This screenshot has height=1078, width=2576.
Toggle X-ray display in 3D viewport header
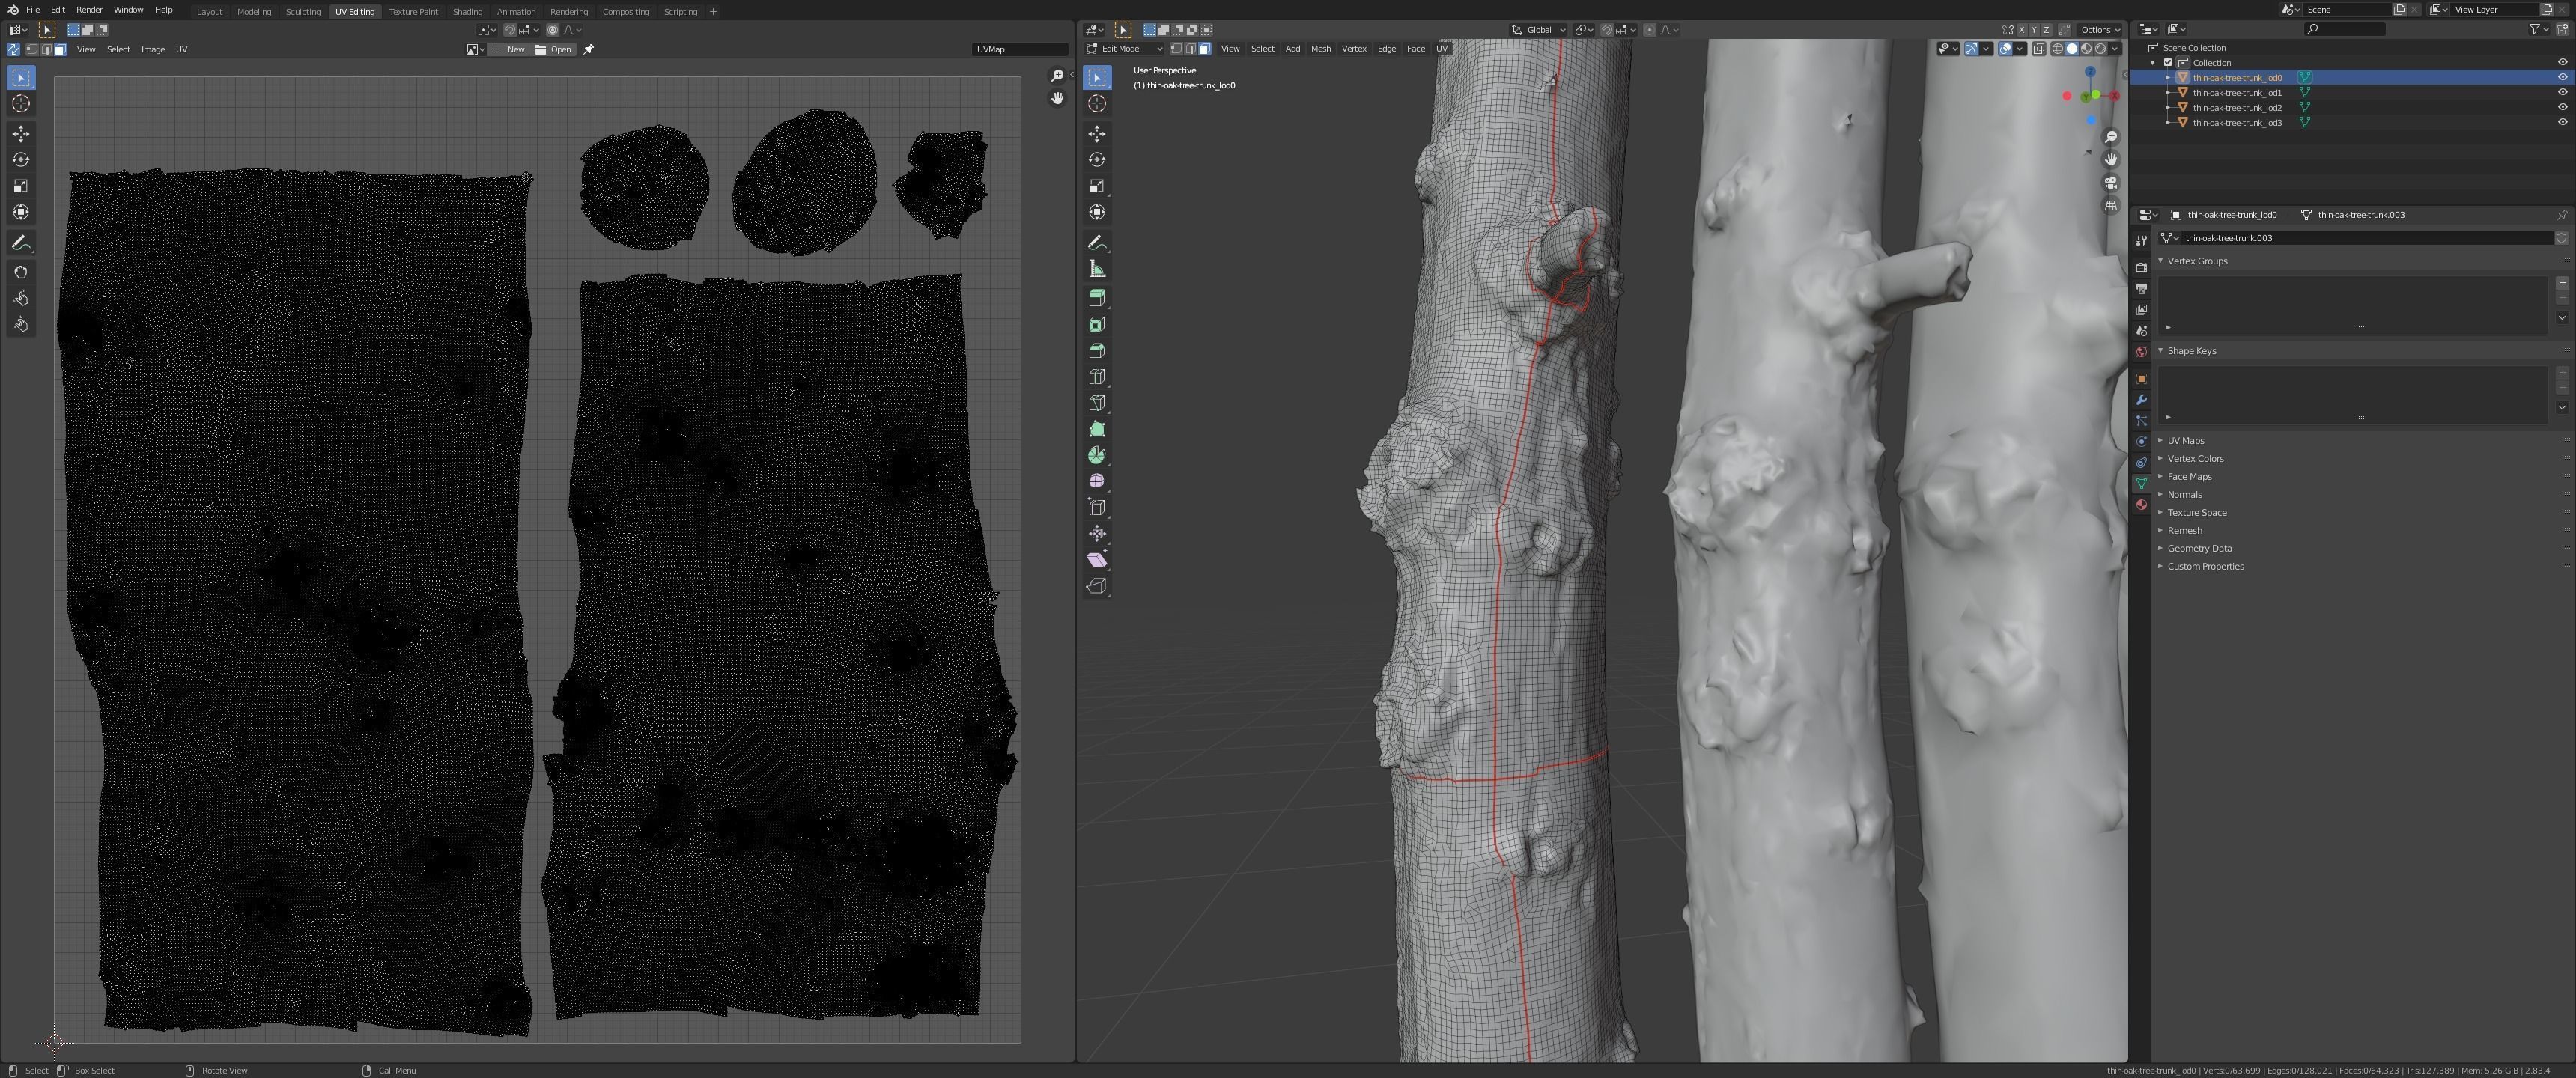2039,49
